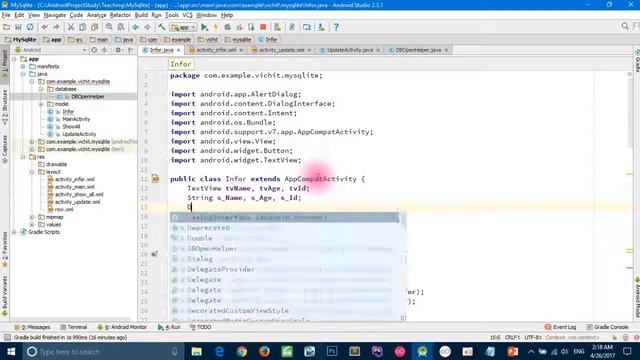The image size is (640, 360).
Task: Collapse the app module node
Action: click(15, 59)
